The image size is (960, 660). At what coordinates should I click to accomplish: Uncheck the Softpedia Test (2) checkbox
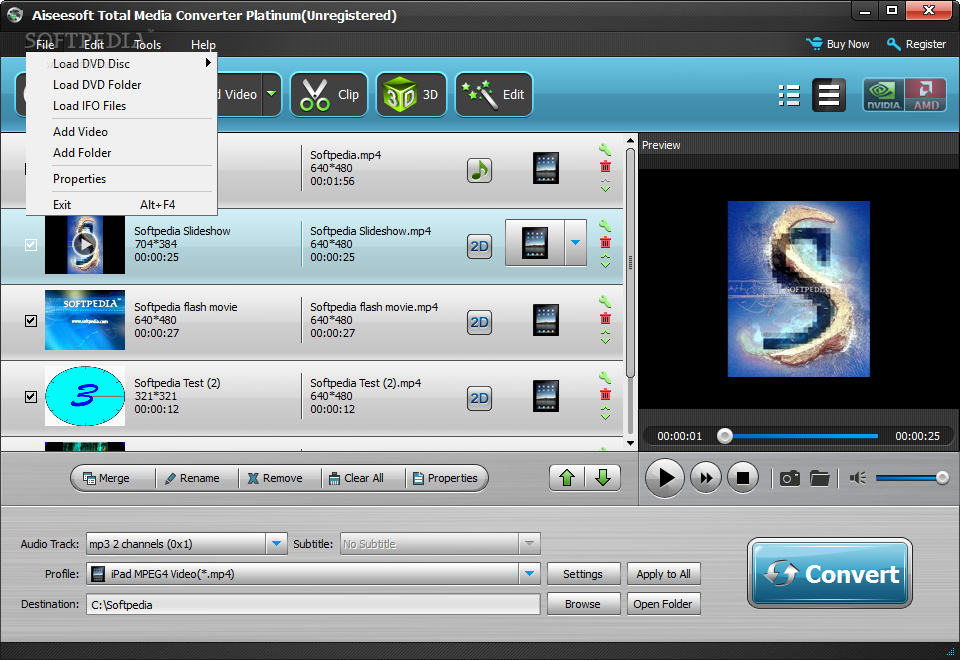click(31, 397)
